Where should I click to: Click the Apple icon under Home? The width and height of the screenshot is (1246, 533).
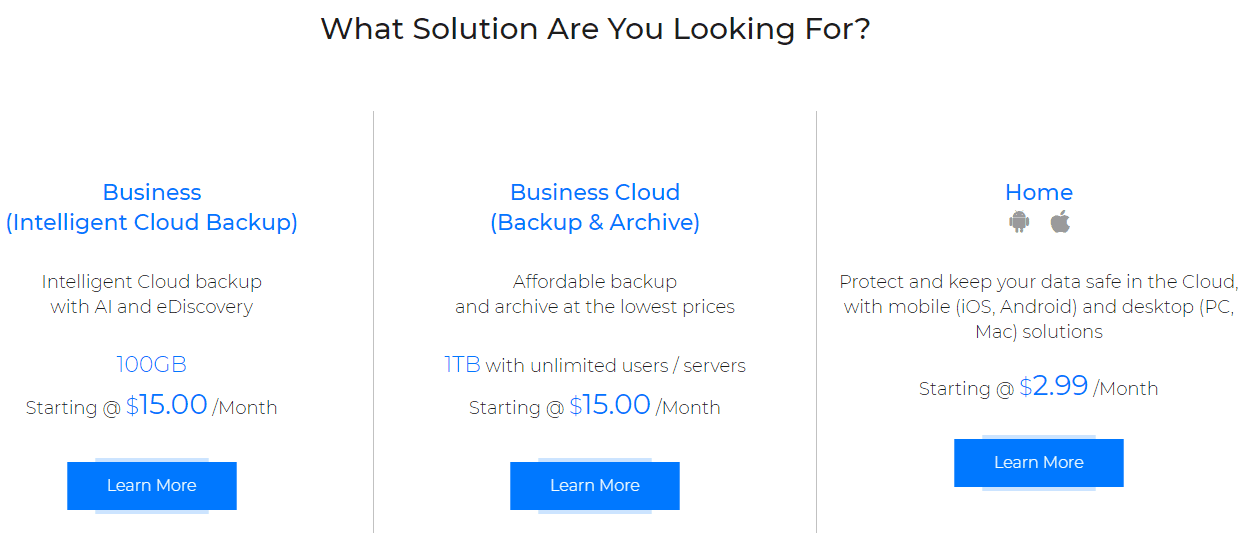click(x=1060, y=222)
